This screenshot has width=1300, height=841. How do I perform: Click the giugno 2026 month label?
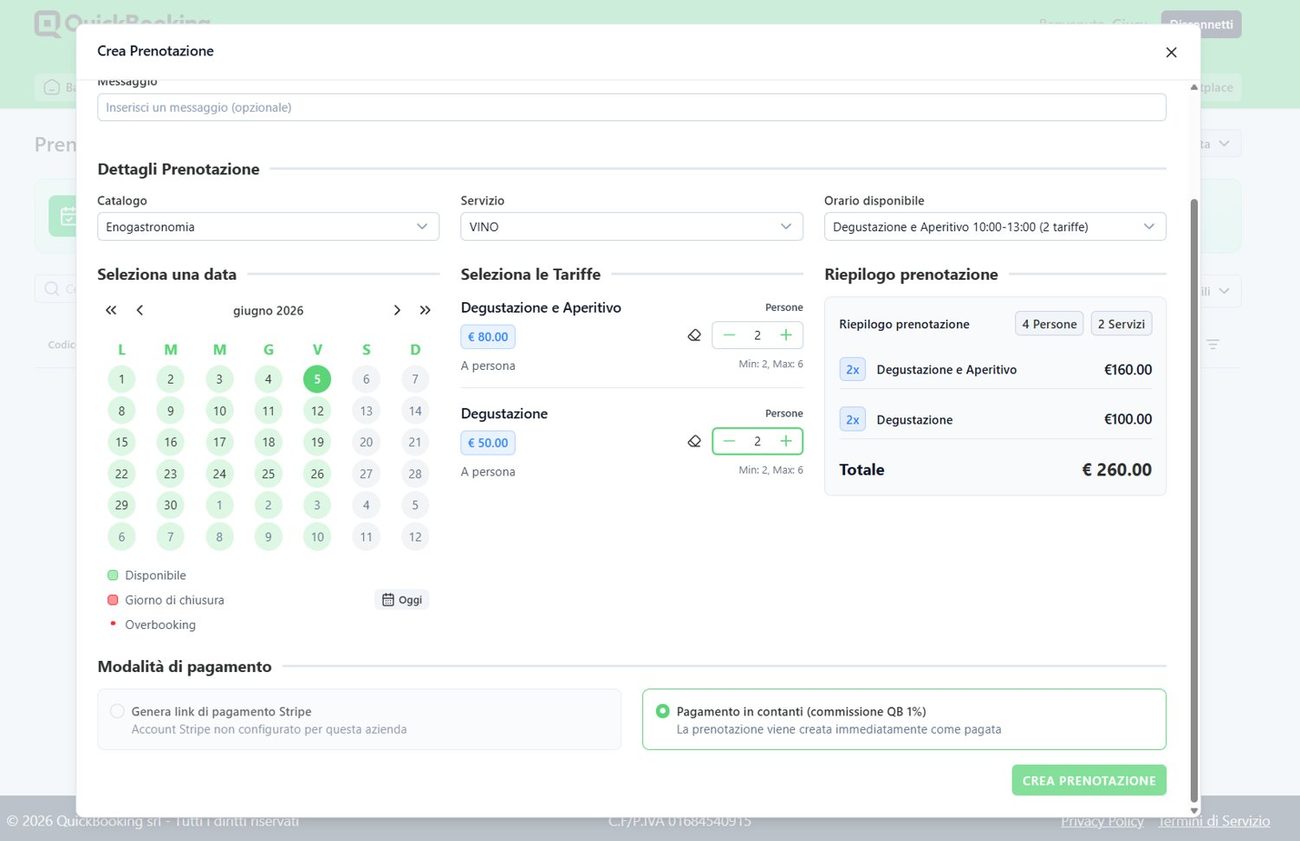268,311
